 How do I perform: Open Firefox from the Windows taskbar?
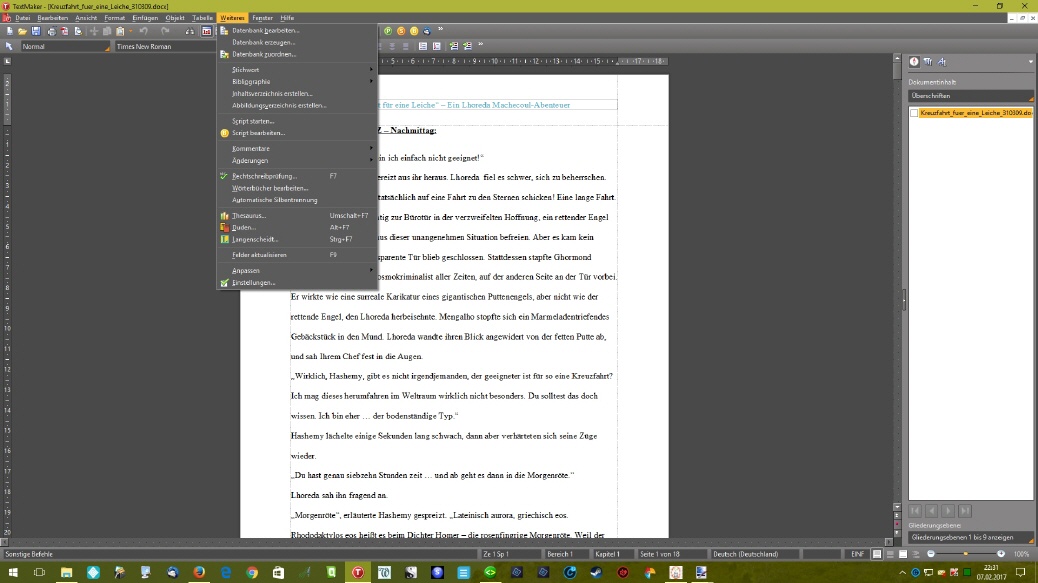pyautogui.click(x=199, y=572)
